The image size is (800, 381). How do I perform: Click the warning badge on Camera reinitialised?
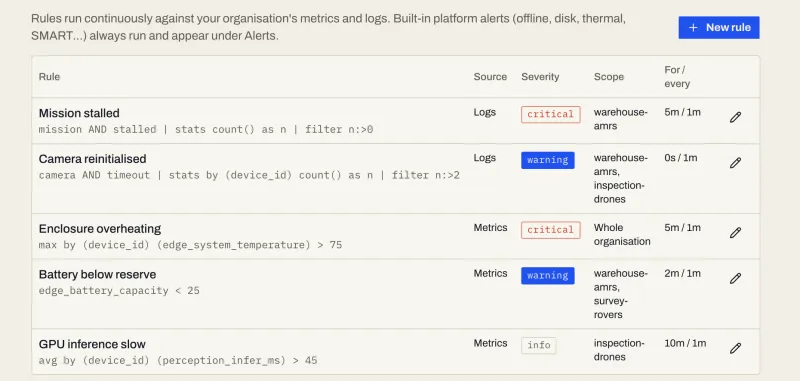[547, 160]
